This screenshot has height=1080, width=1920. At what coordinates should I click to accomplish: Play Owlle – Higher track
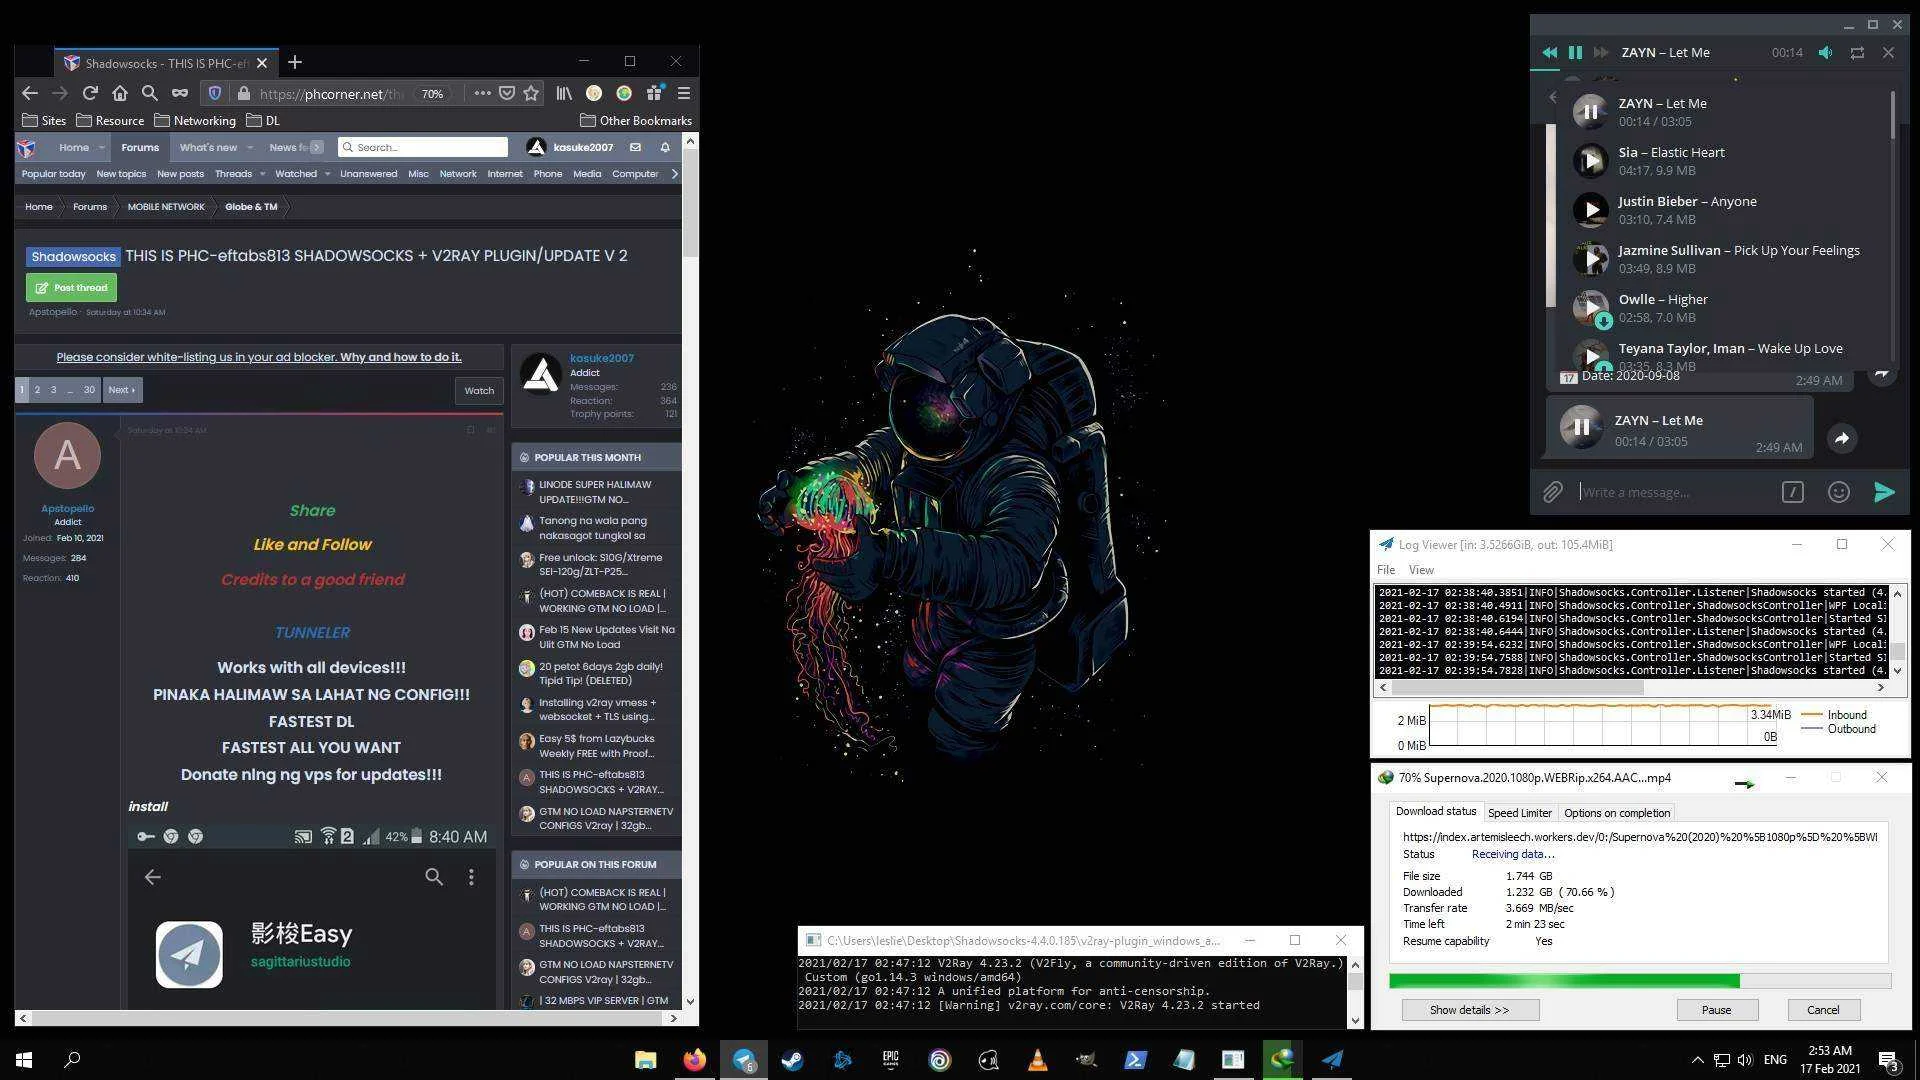(x=1591, y=307)
